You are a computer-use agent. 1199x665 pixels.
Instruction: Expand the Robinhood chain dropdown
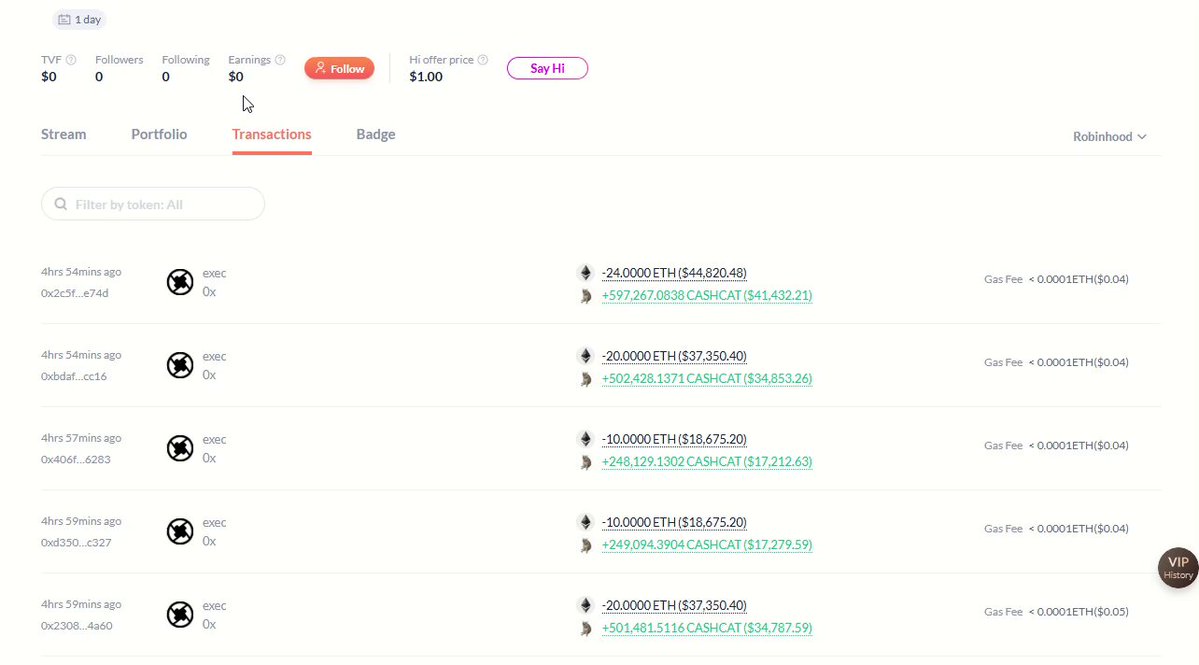1109,137
